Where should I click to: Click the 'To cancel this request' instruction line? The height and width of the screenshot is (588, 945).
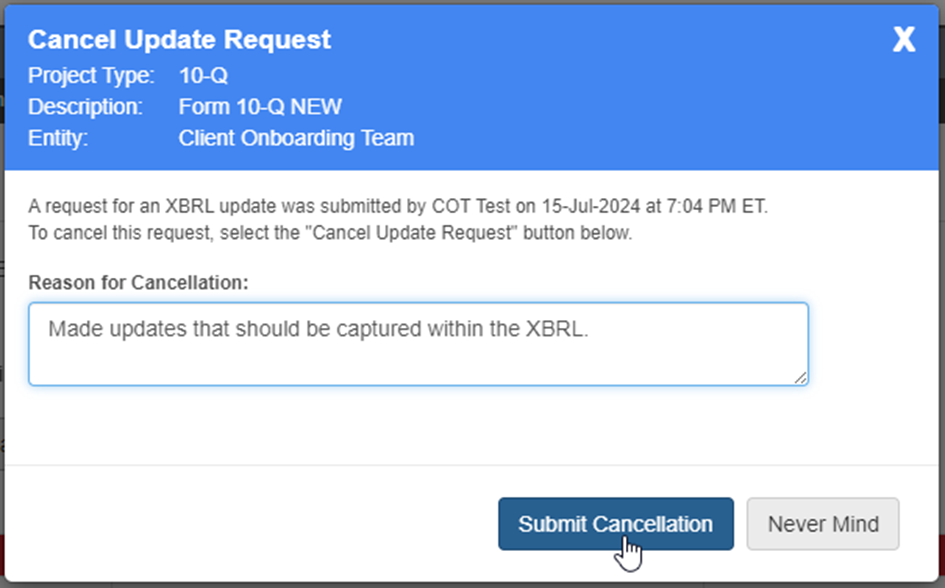[x=330, y=233]
